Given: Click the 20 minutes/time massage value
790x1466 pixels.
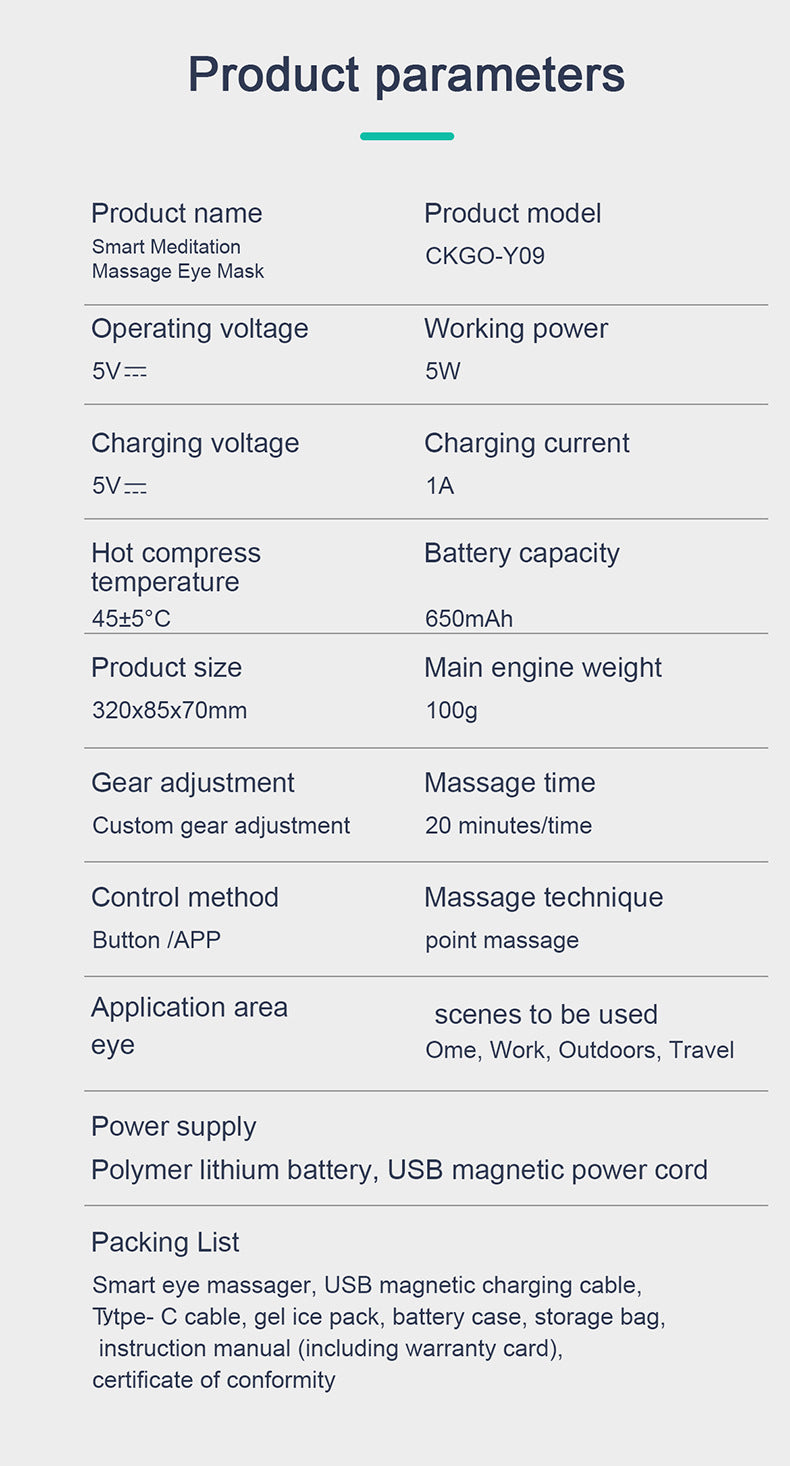Looking at the screenshot, I should click(x=509, y=826).
